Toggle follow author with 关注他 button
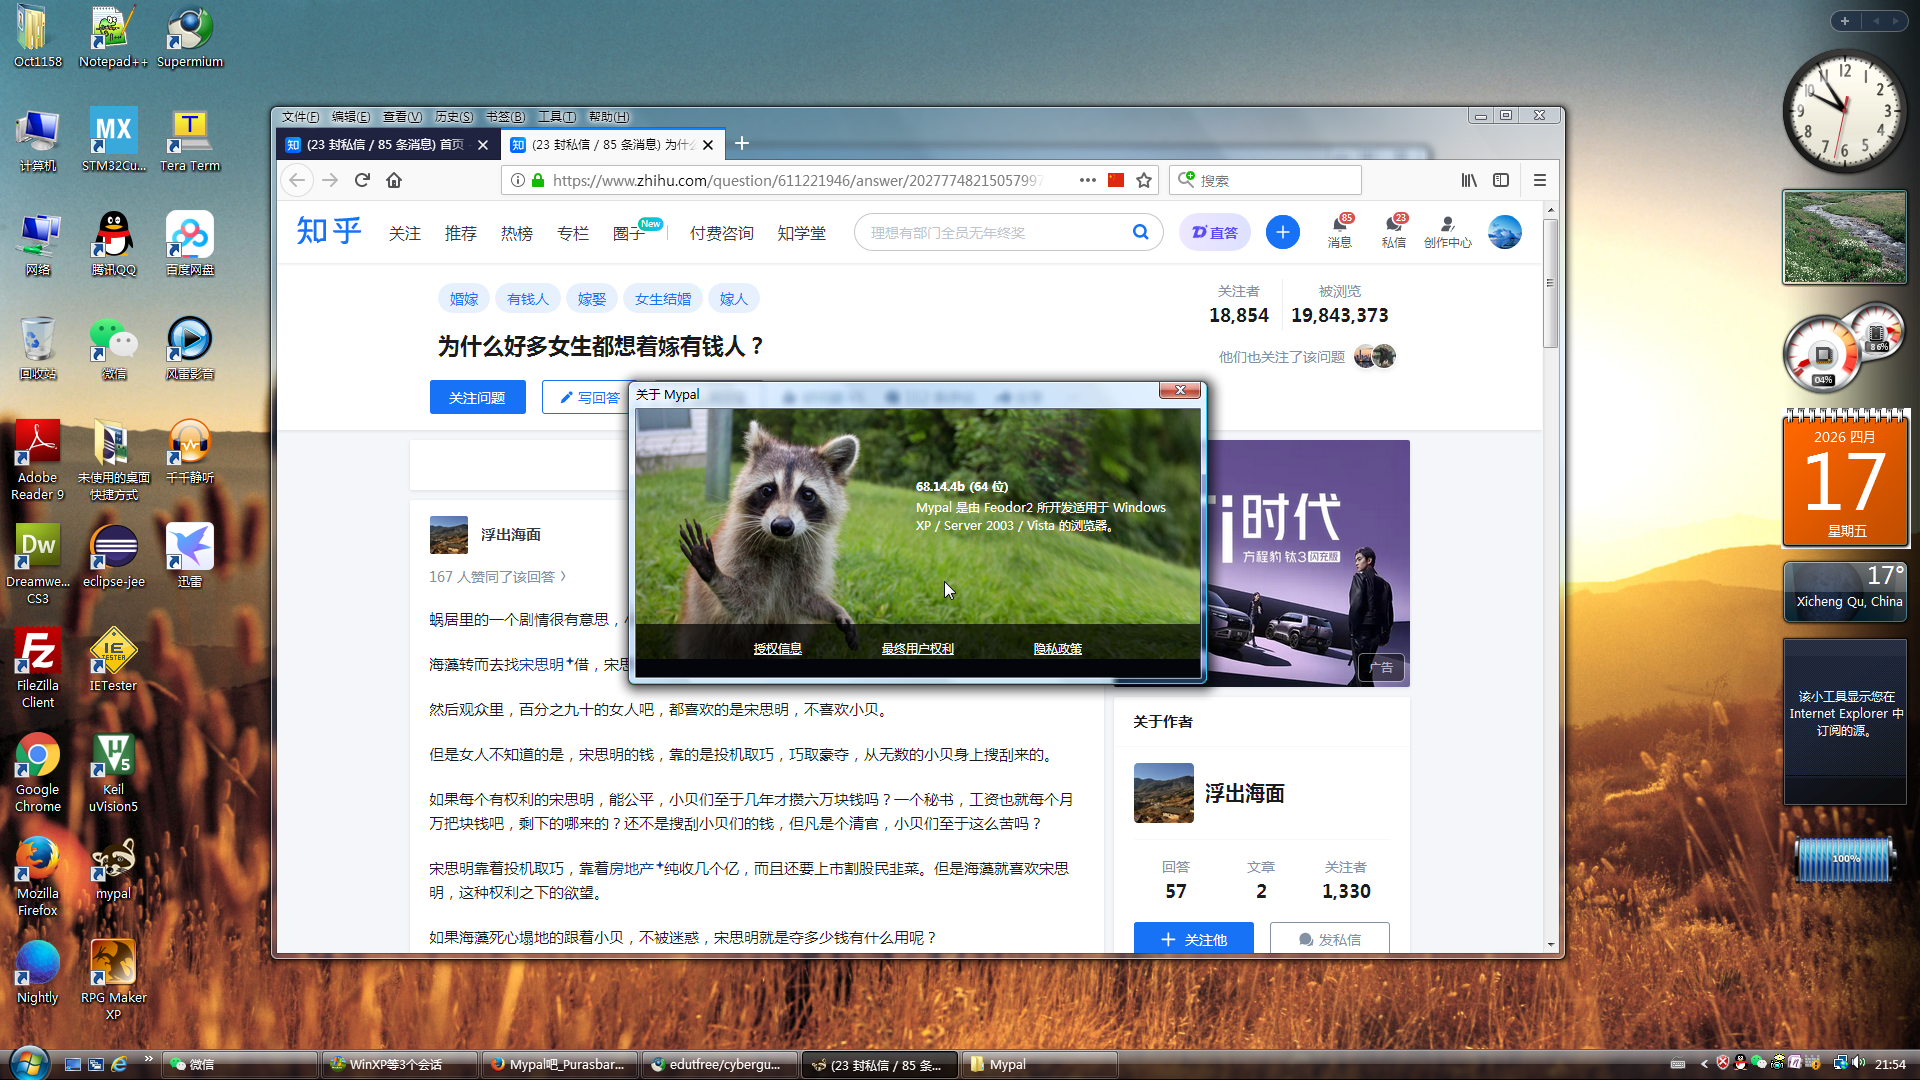 click(x=1193, y=939)
